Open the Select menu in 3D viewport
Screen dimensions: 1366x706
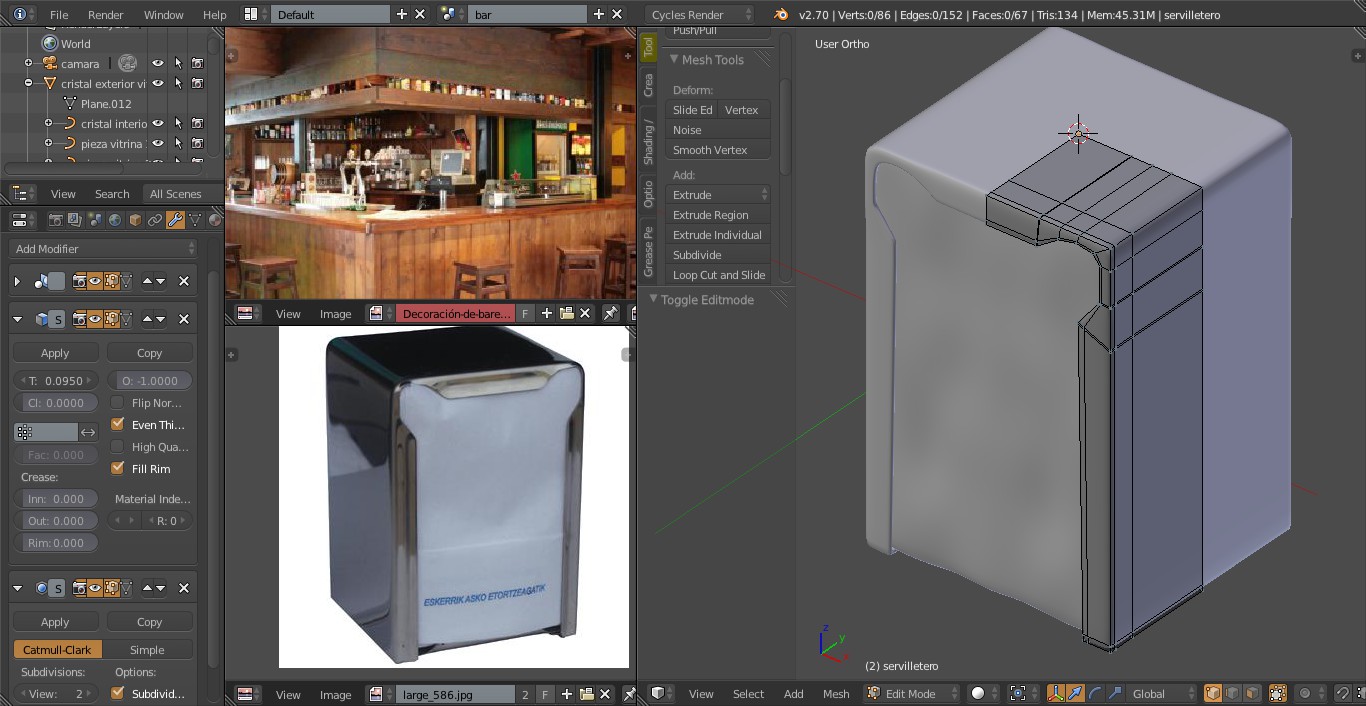(748, 693)
